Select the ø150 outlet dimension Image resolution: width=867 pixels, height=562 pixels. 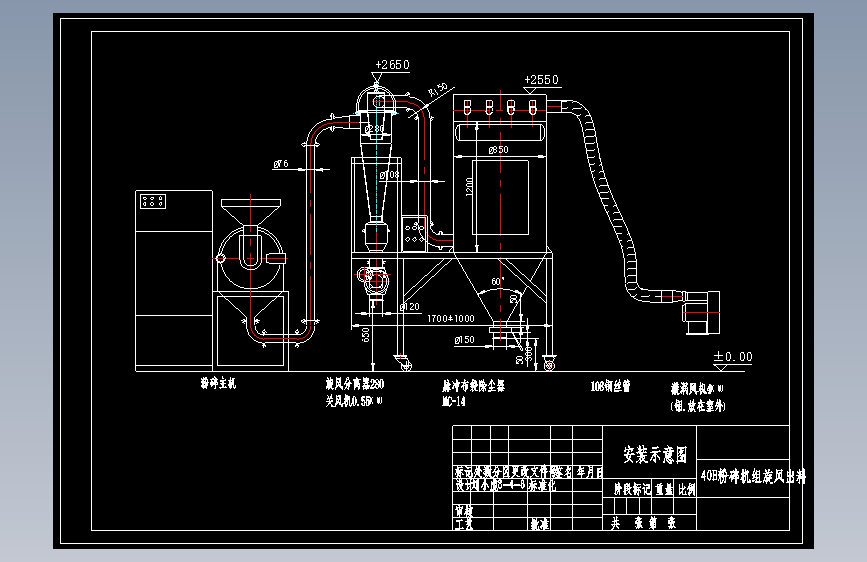point(464,340)
